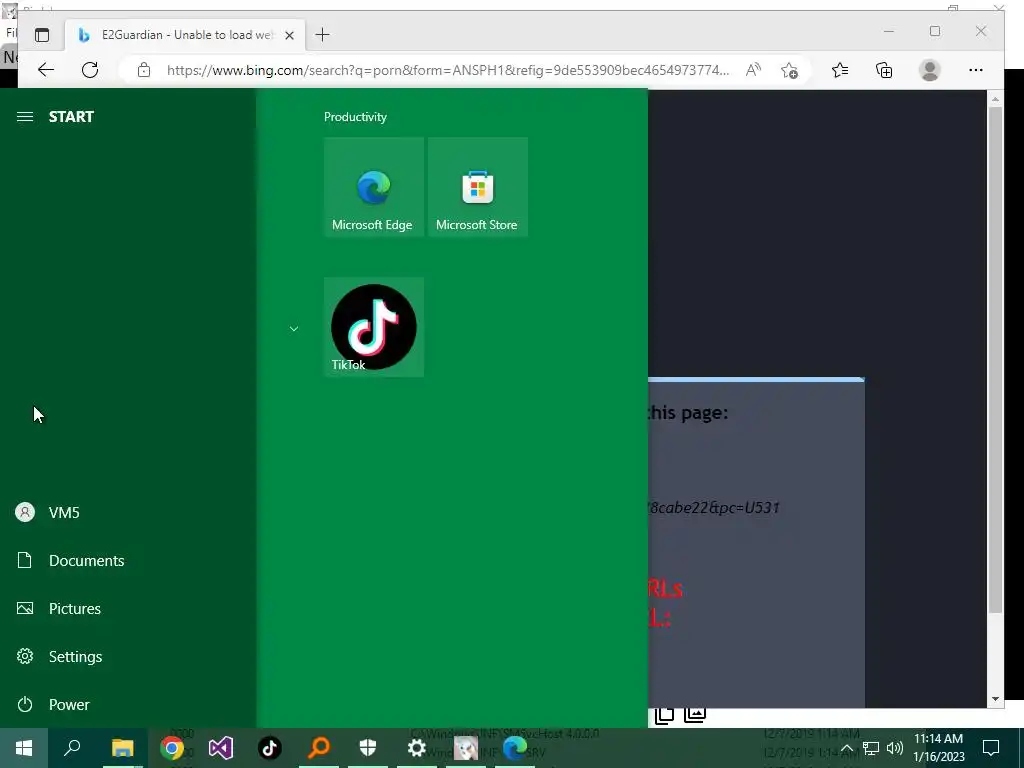Select the Productivity group header
The height and width of the screenshot is (768, 1024).
(355, 117)
